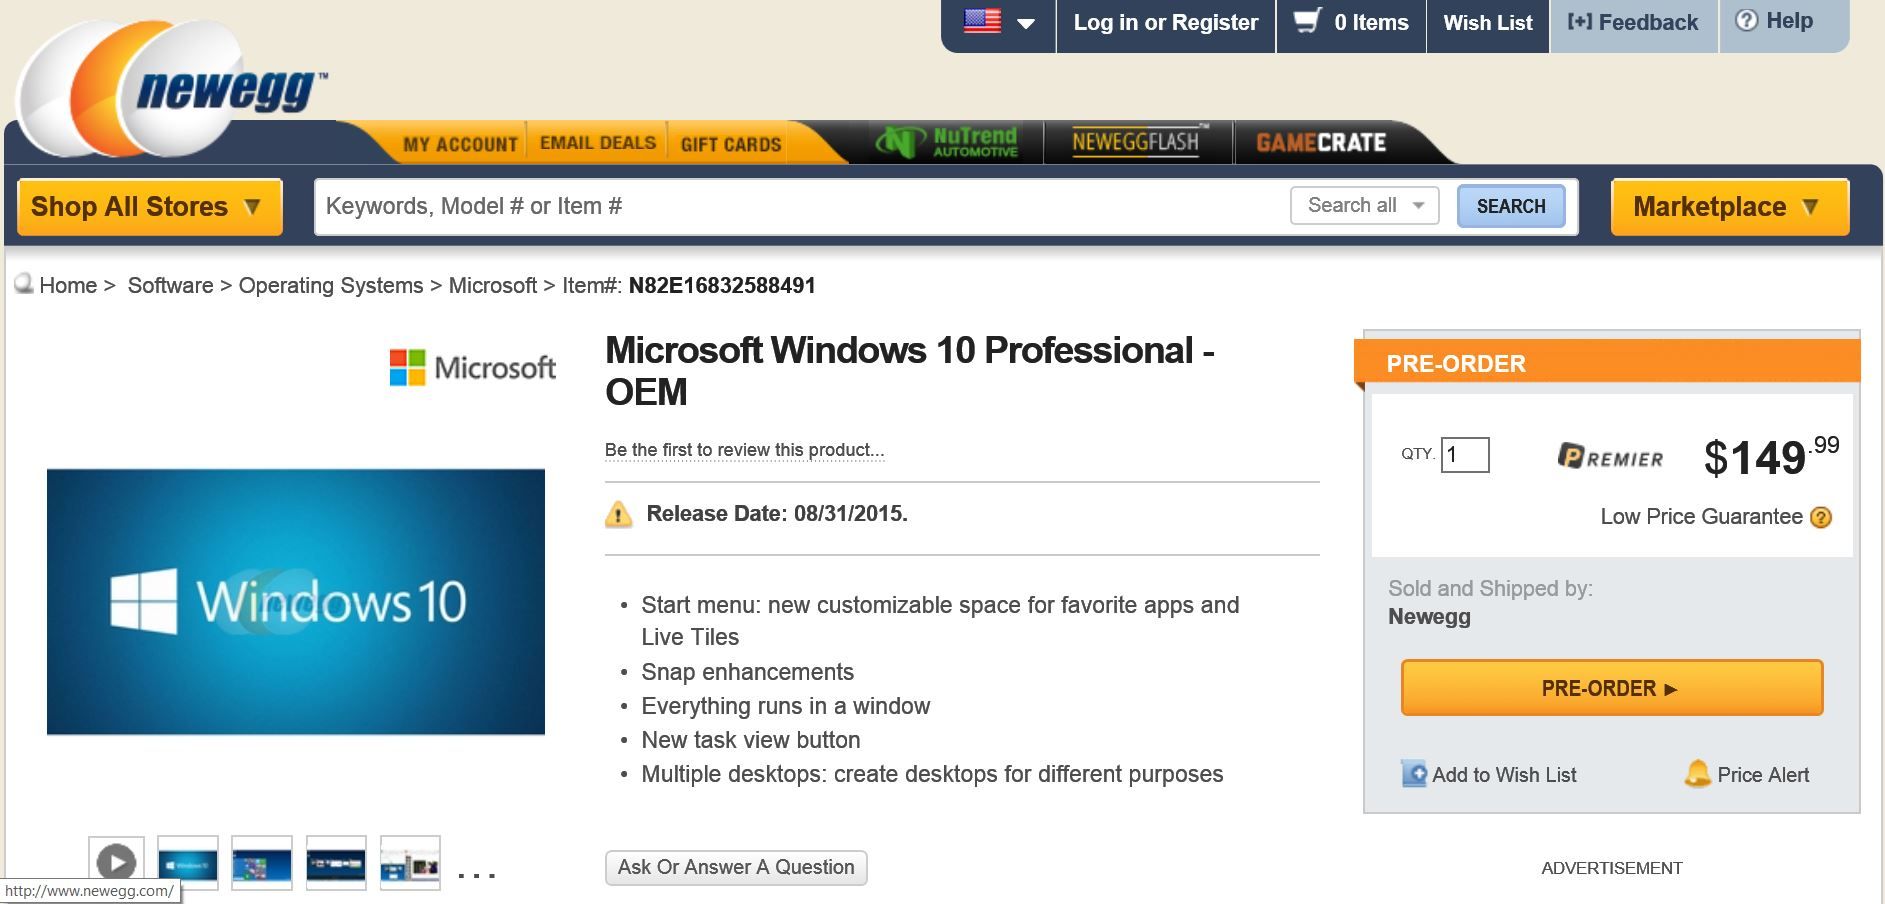
Task: Select the last multi-window screenshot thumbnail
Action: coord(410,863)
